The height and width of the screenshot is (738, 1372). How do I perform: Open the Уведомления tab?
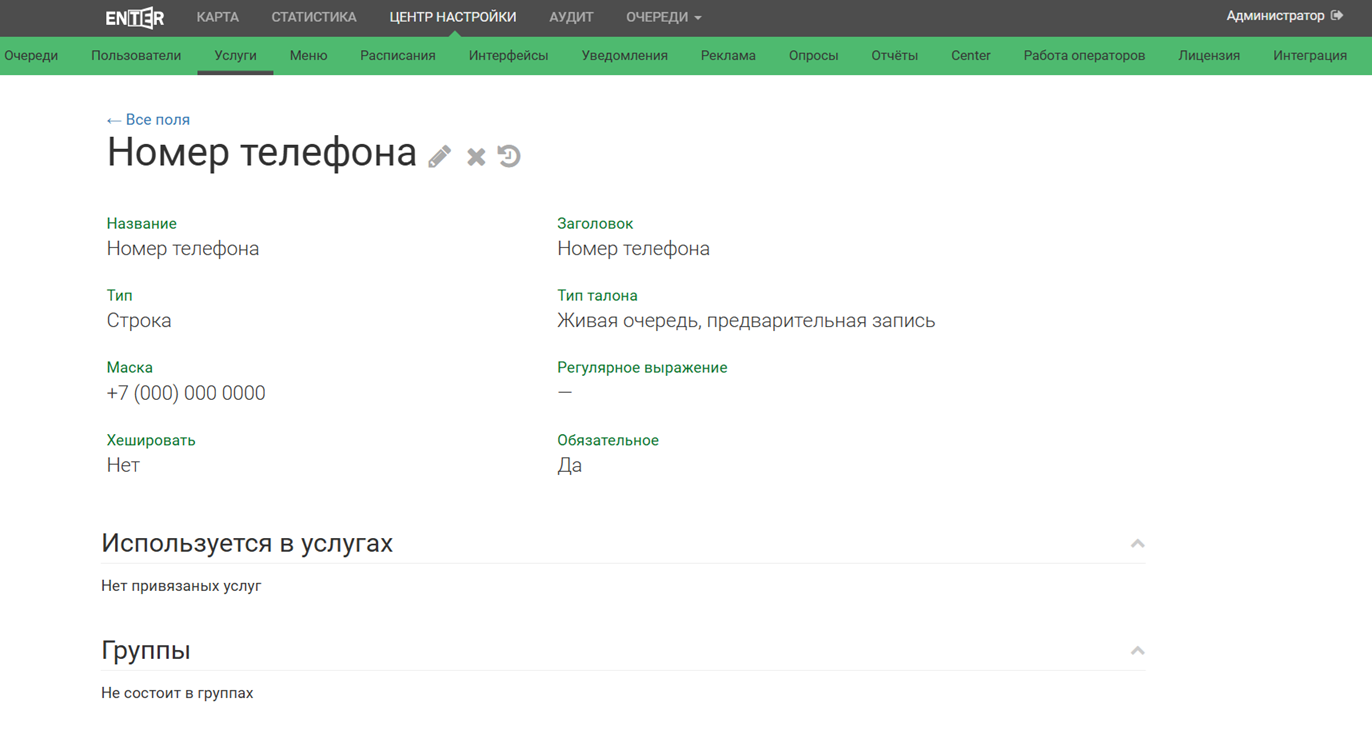pos(624,55)
